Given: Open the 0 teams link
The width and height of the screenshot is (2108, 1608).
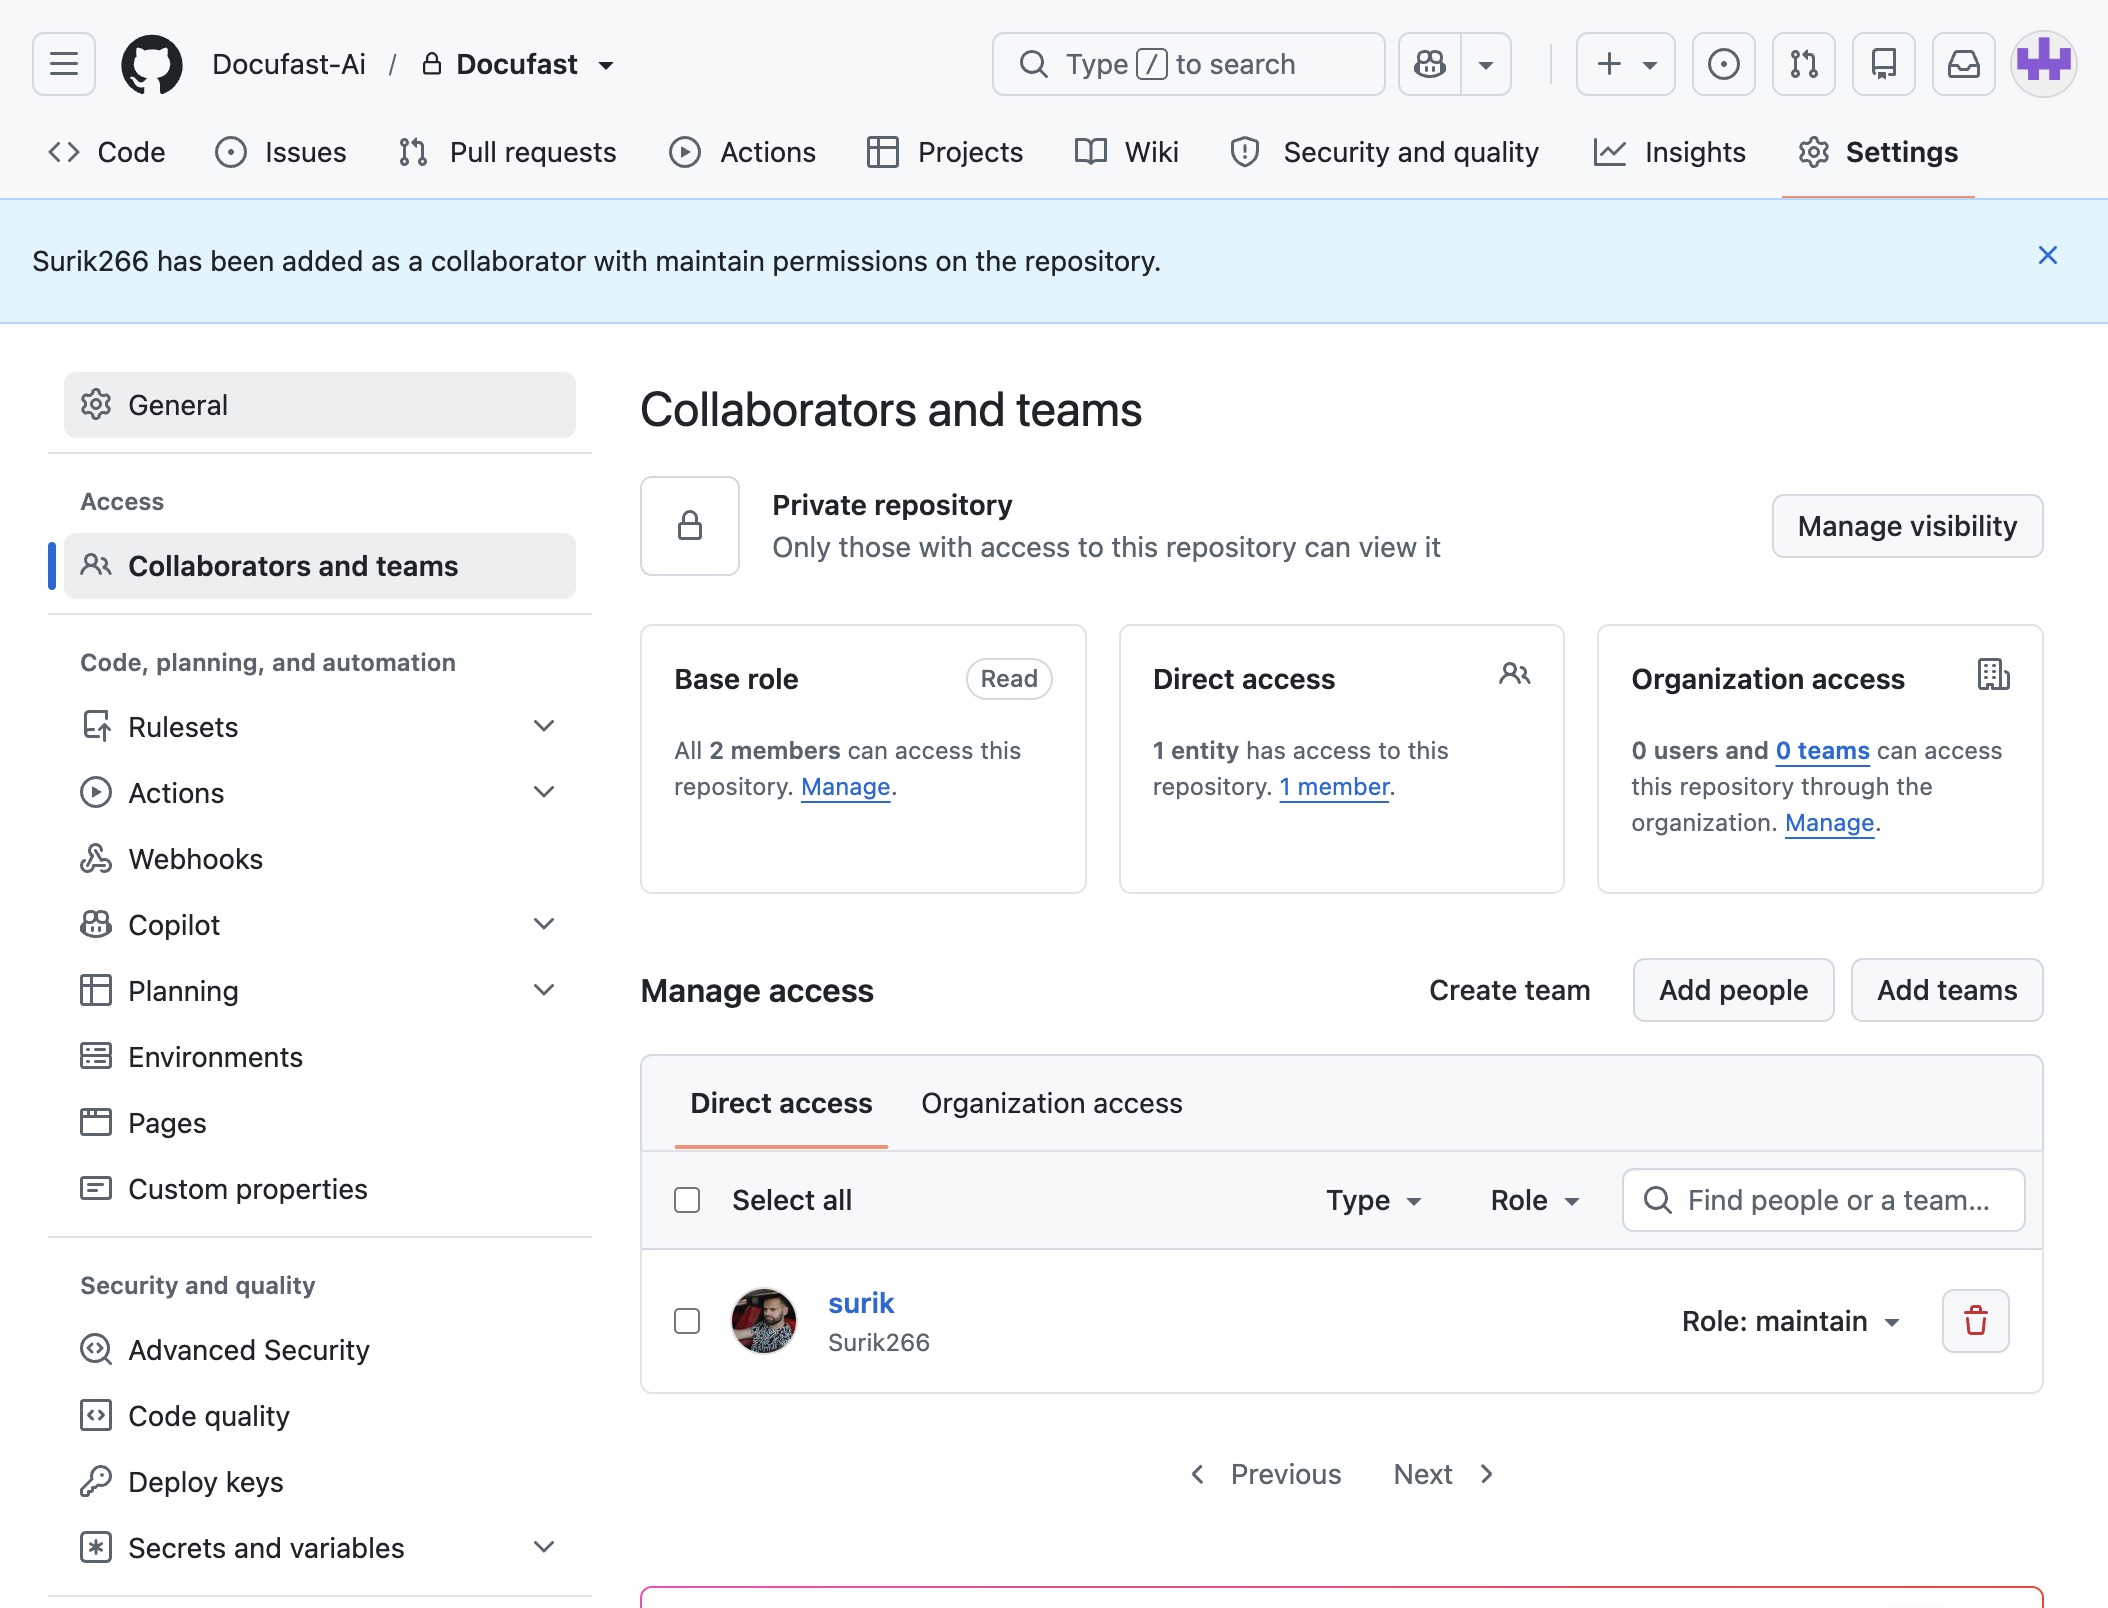Looking at the screenshot, I should (1822, 751).
